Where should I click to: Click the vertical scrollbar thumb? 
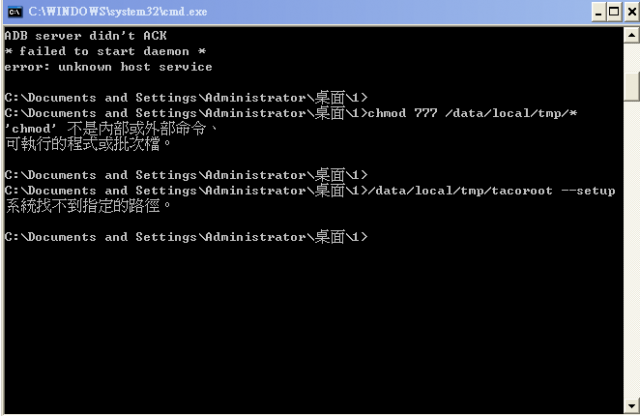click(x=631, y=87)
